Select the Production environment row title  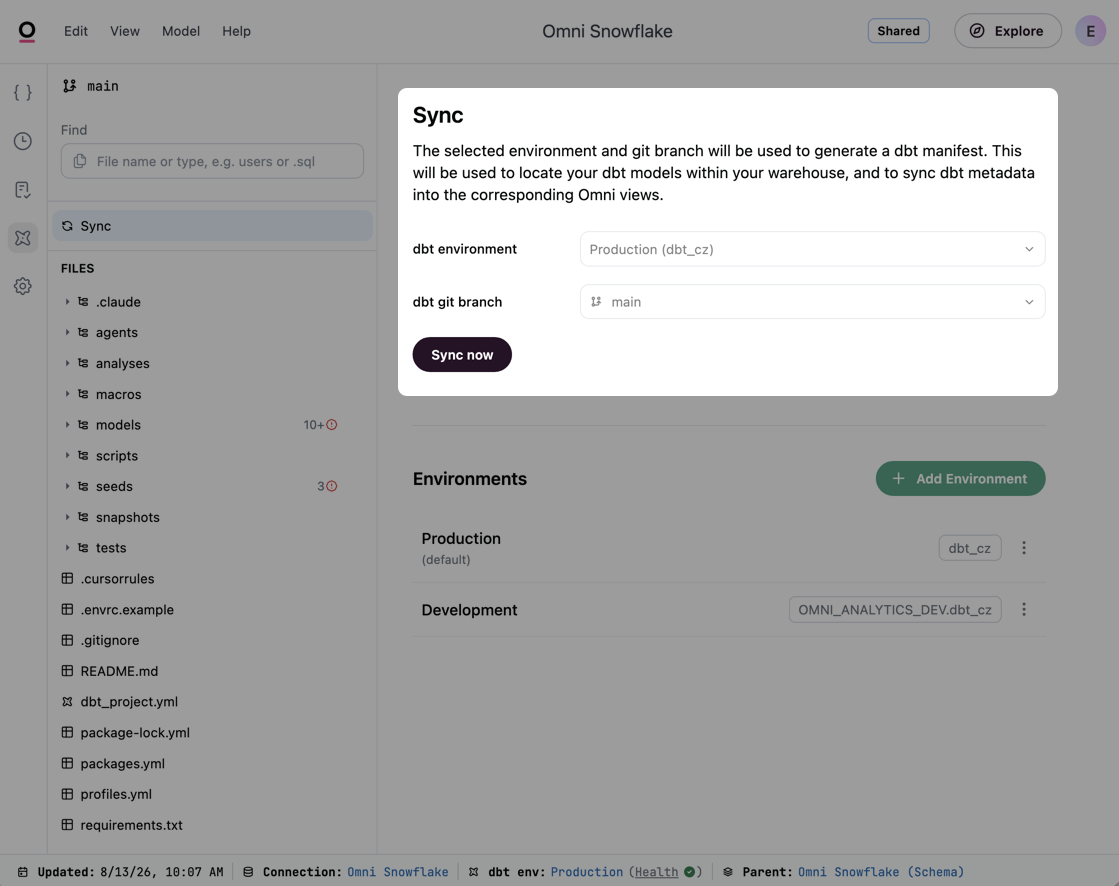pos(461,539)
